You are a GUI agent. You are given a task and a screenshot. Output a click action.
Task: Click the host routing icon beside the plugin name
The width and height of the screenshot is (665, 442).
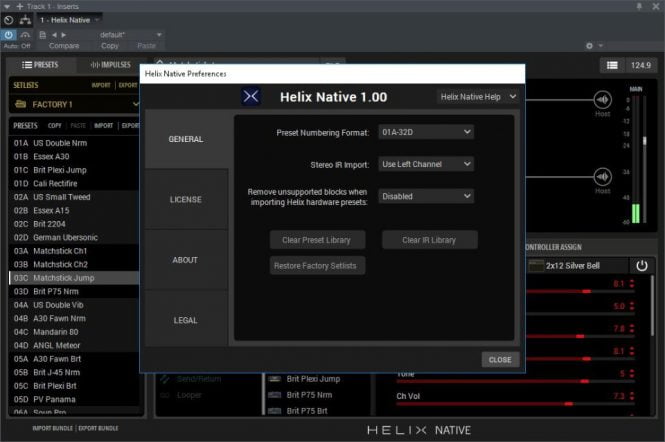[25, 20]
